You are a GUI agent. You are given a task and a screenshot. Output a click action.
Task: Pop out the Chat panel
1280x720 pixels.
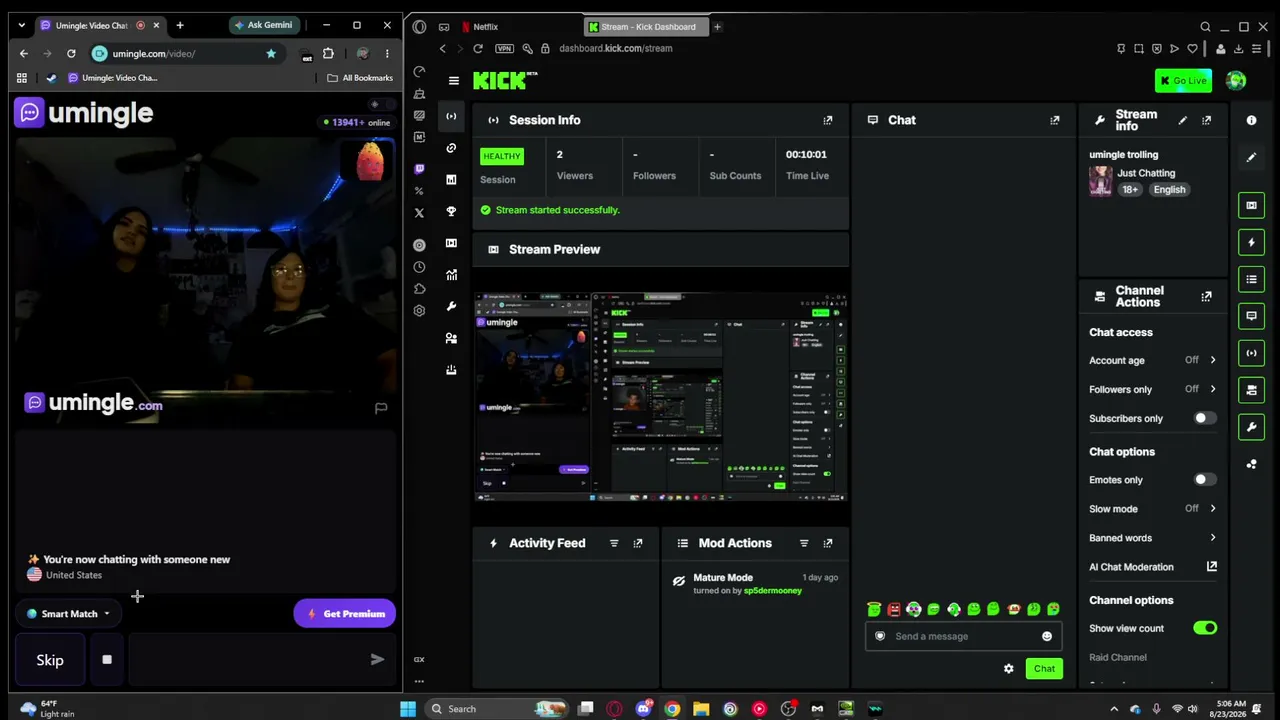tap(1055, 120)
